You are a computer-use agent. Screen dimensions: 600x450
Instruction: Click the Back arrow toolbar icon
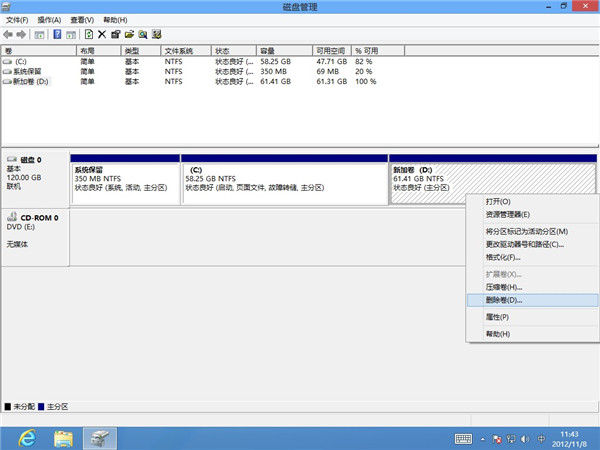pyautogui.click(x=8, y=34)
